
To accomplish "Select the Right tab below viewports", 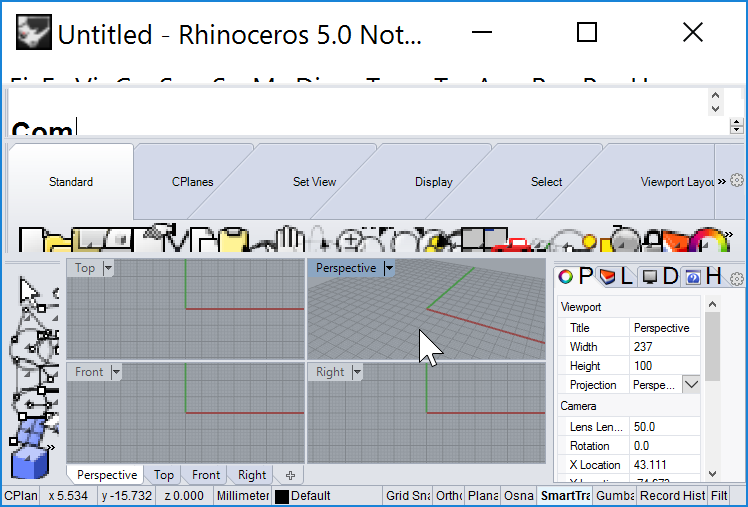I will coord(251,475).
